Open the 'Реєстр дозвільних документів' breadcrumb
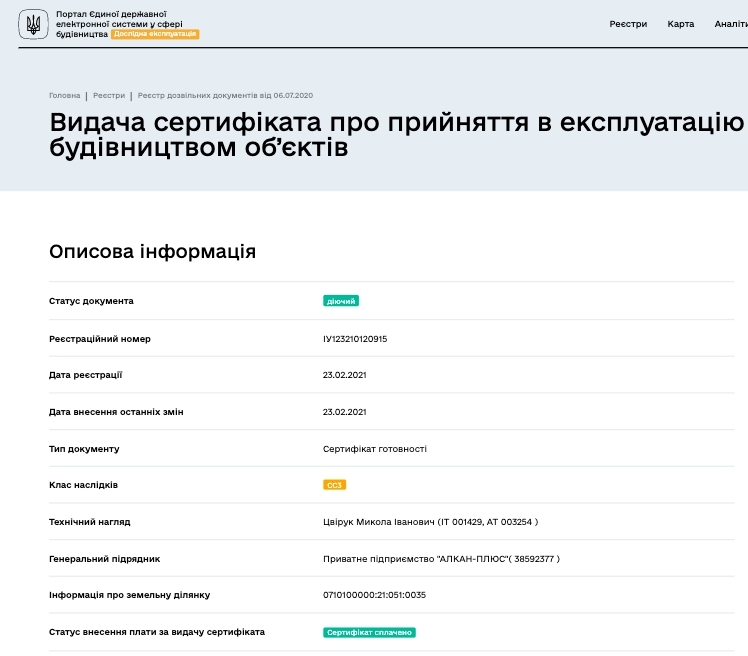The image size is (748, 656). [x=225, y=95]
